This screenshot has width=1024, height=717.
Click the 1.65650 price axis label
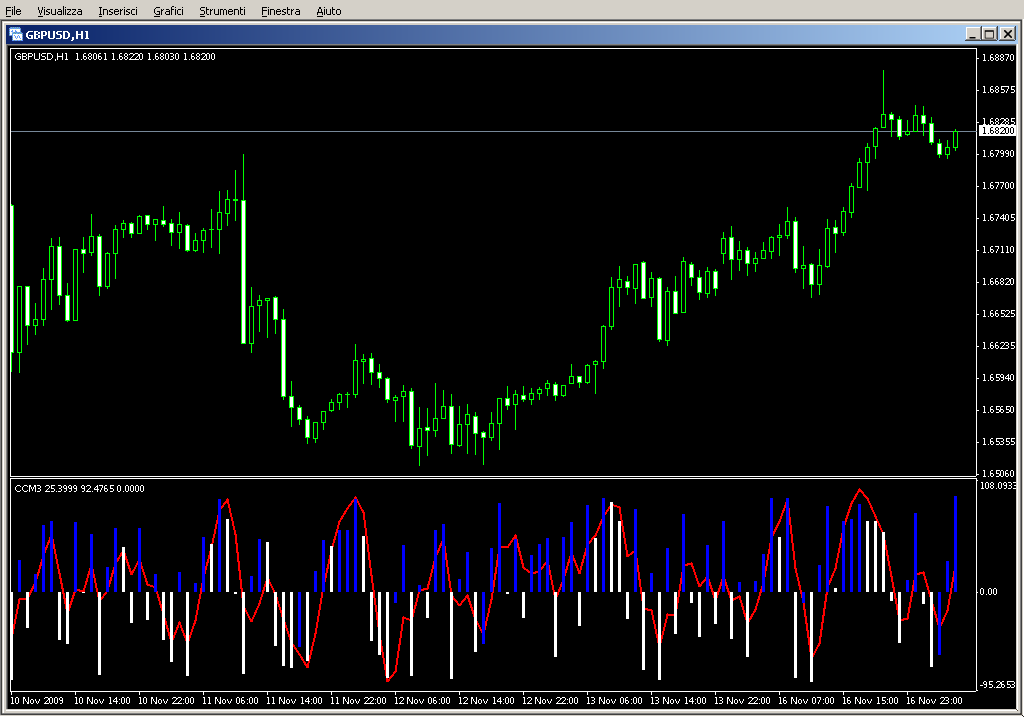998,409
